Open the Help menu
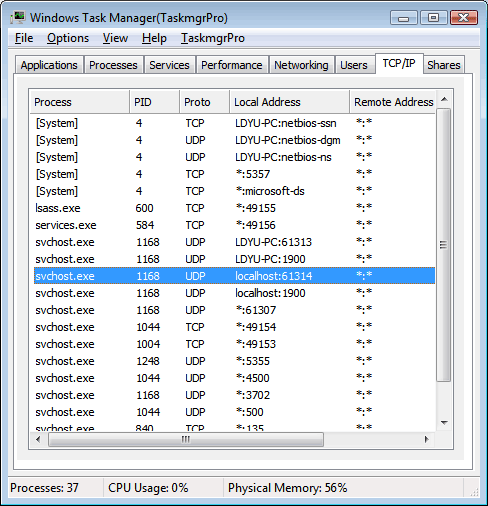The height and width of the screenshot is (506, 488). pos(154,38)
